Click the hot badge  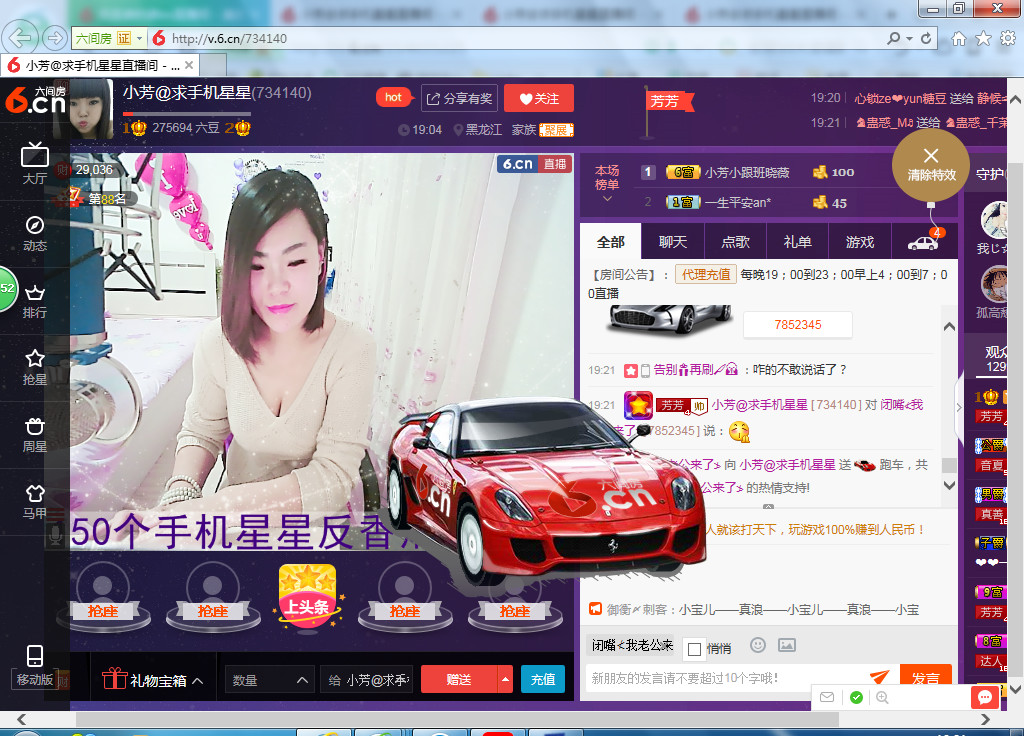click(394, 97)
